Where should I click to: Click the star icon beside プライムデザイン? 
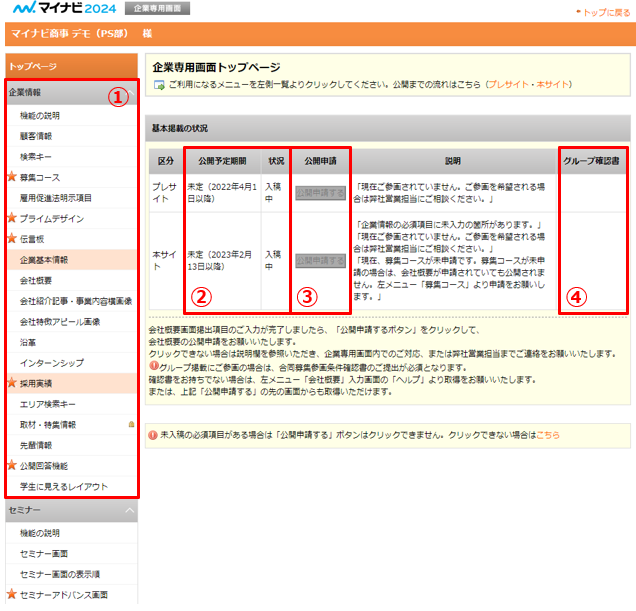point(12,218)
